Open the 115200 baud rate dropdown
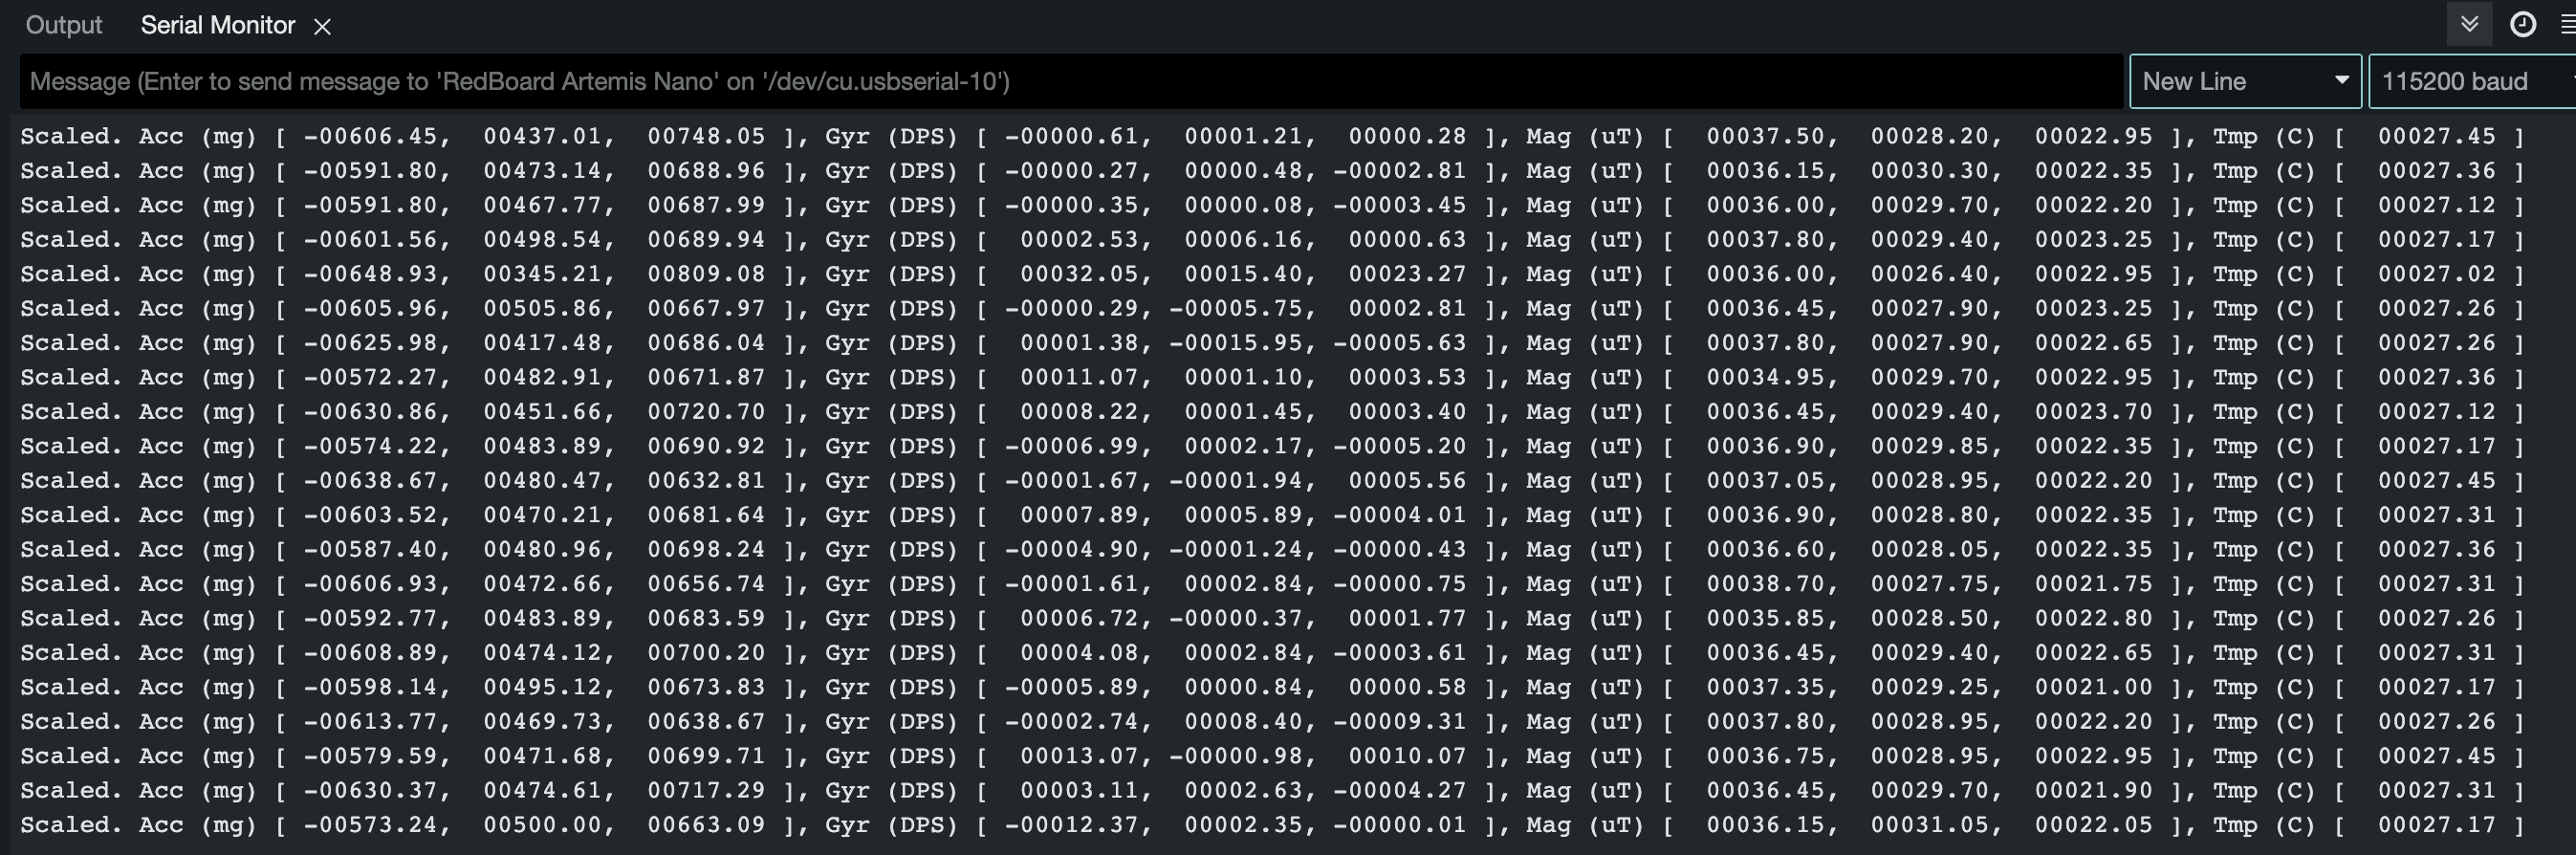This screenshot has width=2576, height=855. click(x=2472, y=81)
